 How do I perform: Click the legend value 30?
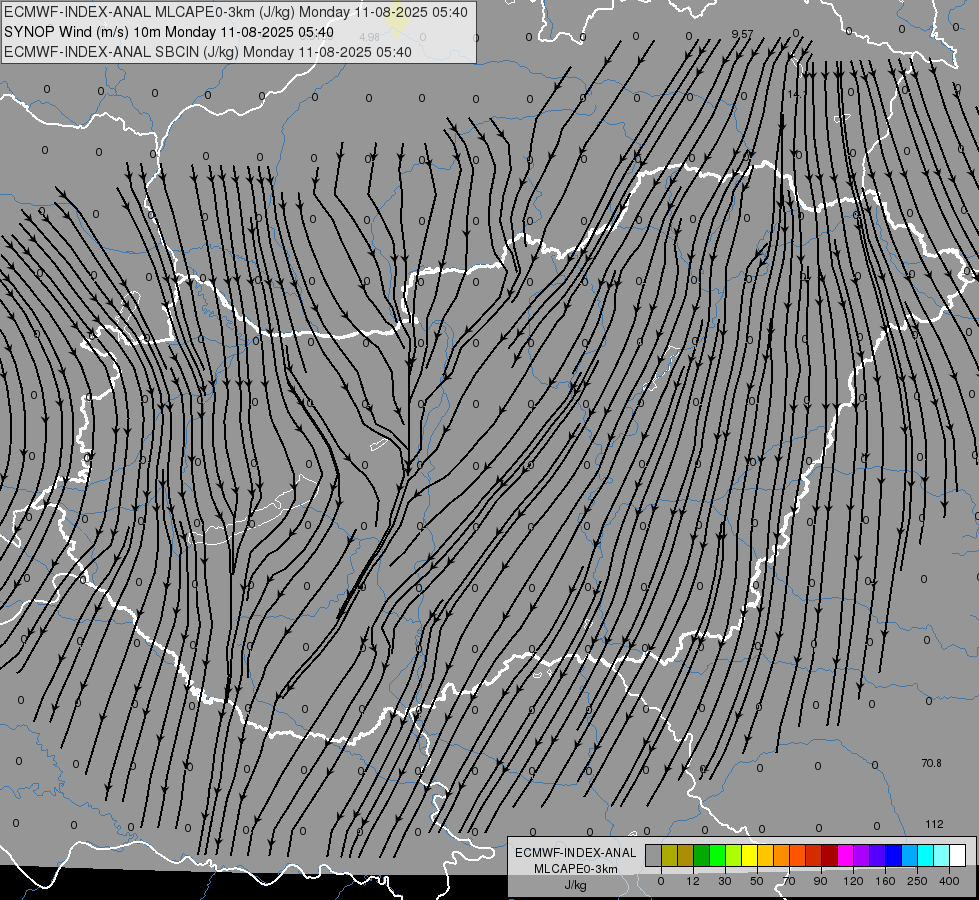click(725, 881)
